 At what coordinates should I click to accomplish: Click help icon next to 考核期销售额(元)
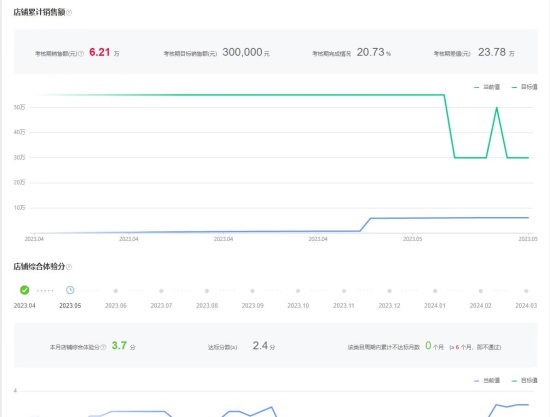[81, 54]
